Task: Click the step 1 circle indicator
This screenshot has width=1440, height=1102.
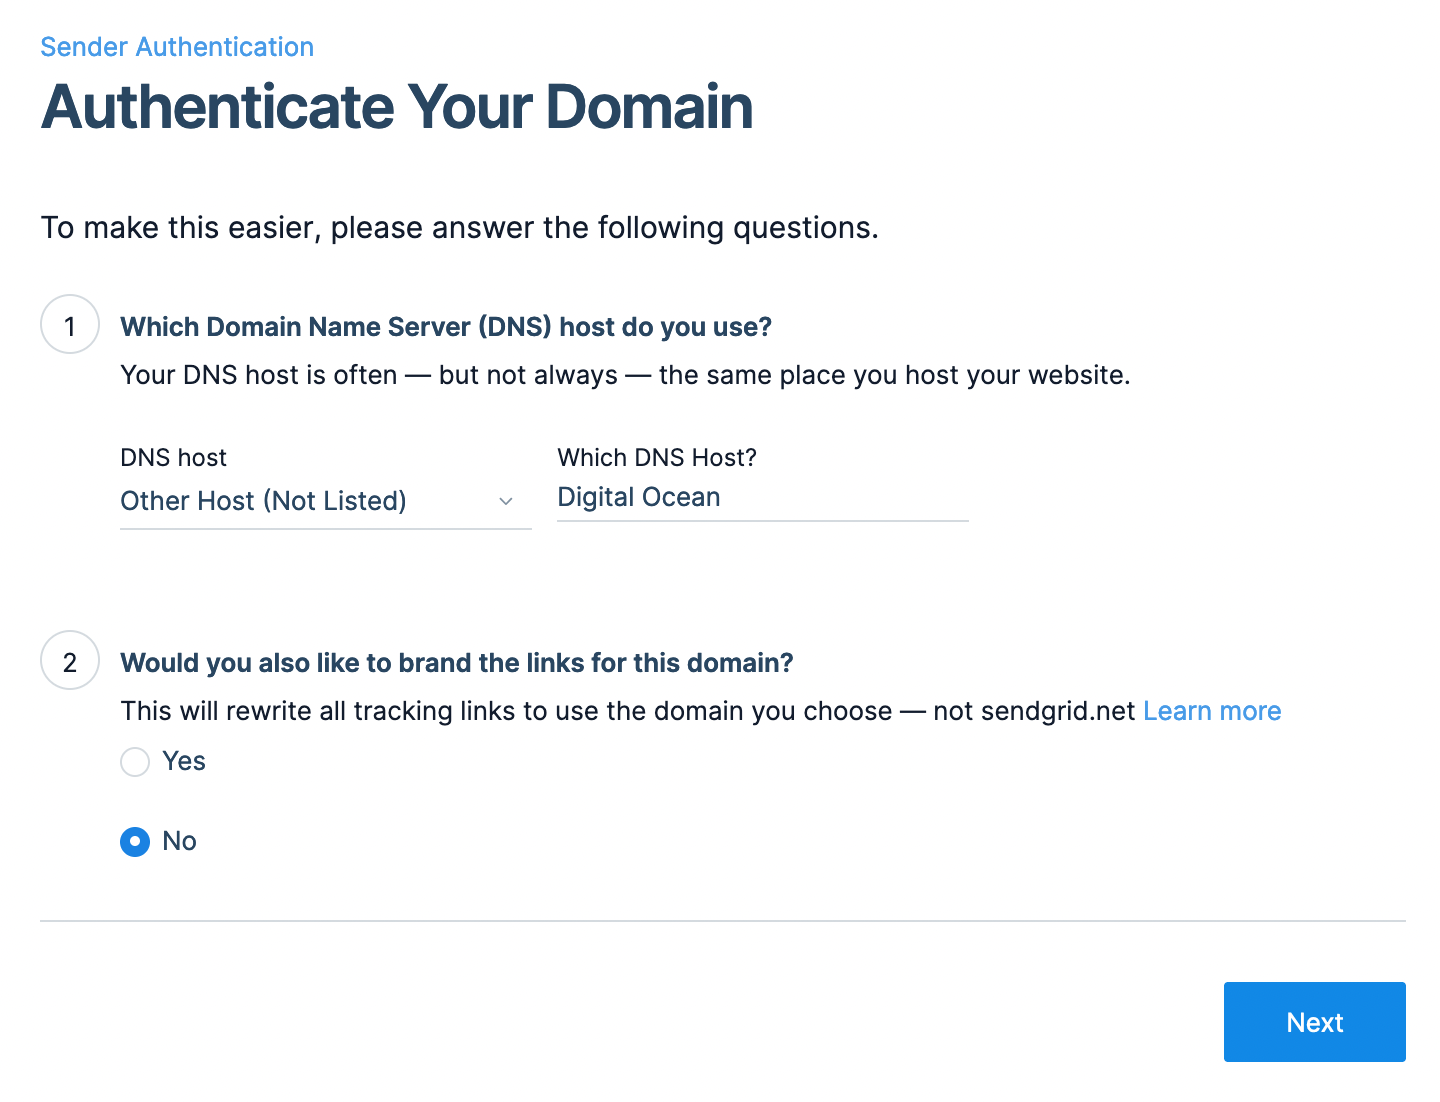Action: click(x=69, y=325)
